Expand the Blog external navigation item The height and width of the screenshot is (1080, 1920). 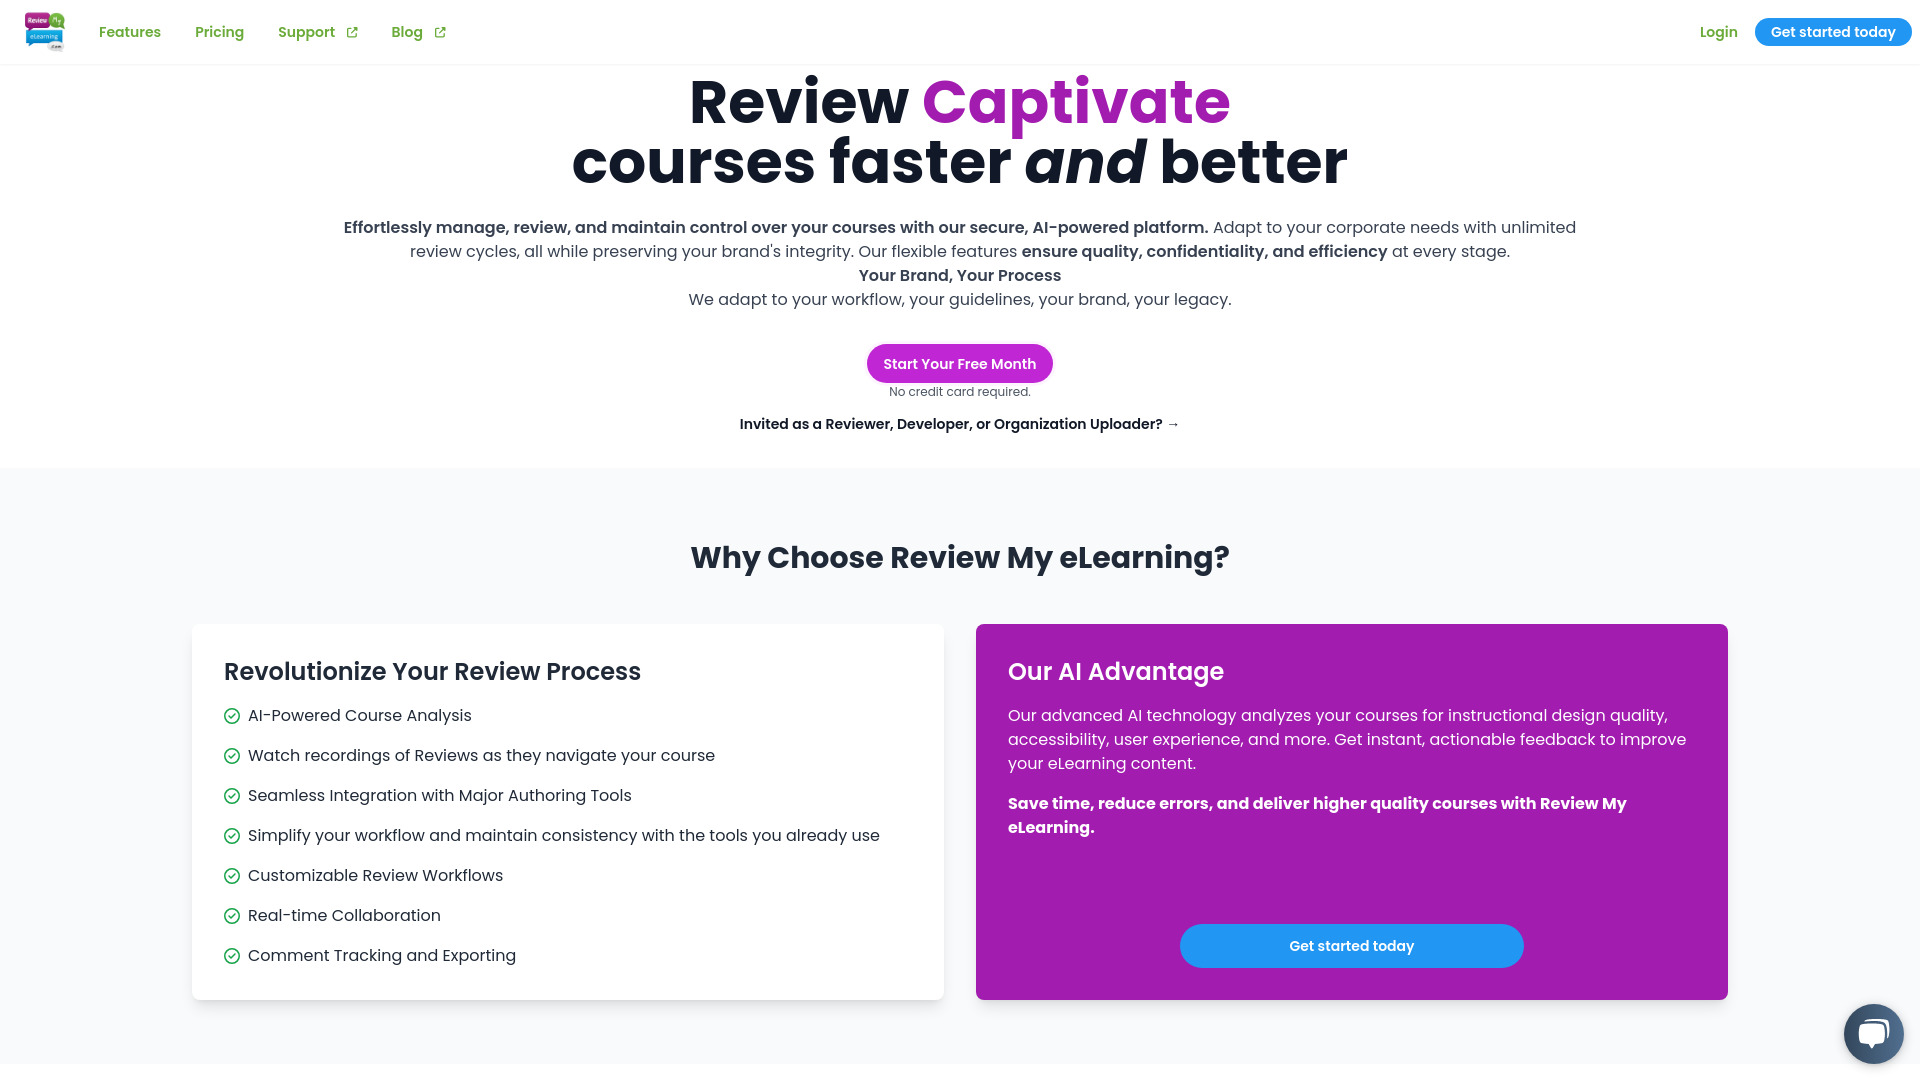(418, 32)
